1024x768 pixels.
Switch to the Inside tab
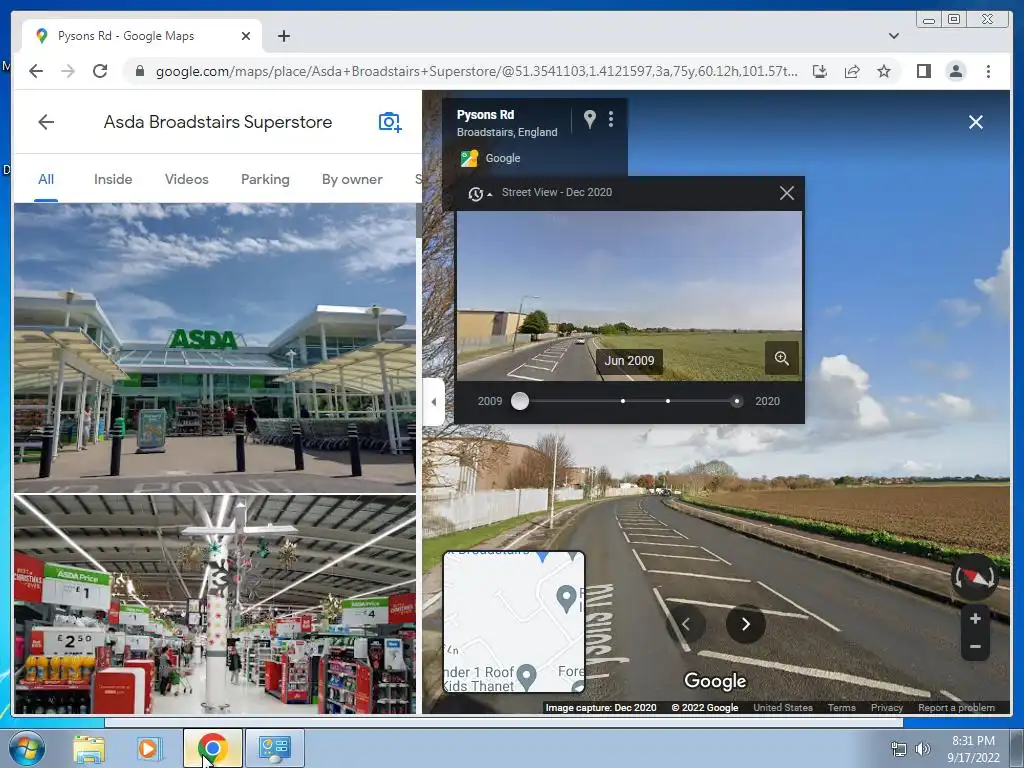pos(113,179)
